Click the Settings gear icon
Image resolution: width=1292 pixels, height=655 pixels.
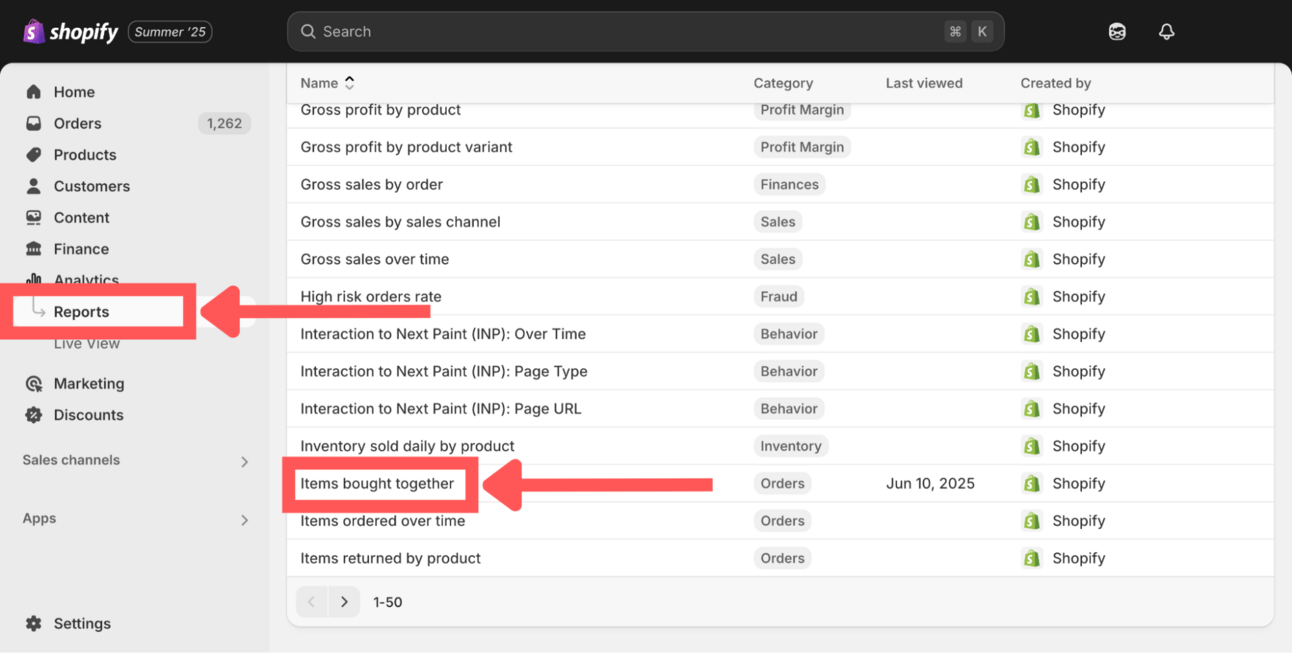34,623
